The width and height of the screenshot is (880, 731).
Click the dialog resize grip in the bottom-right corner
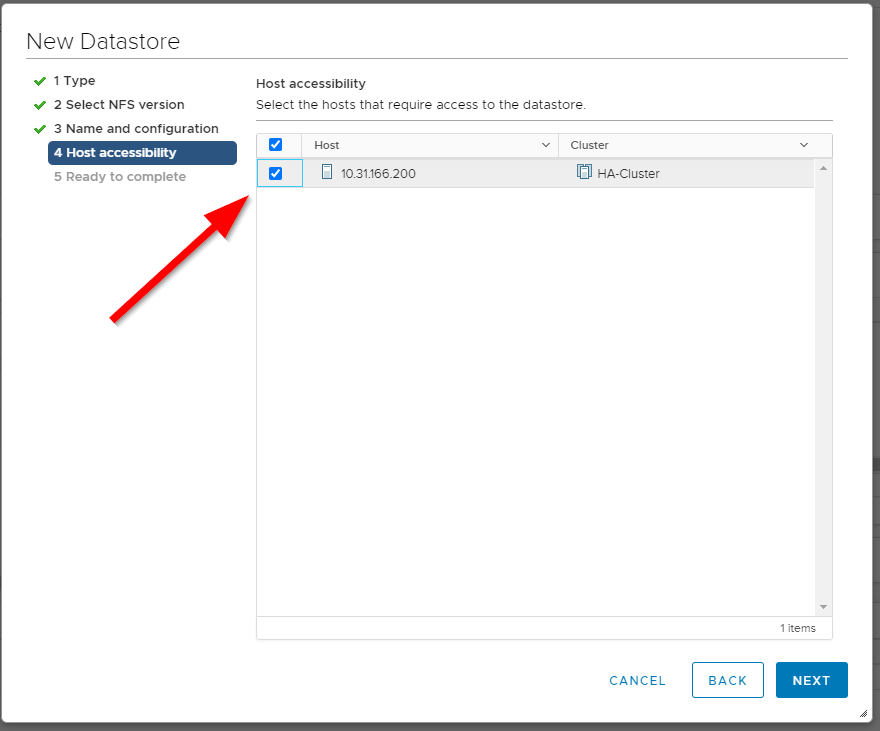[863, 714]
